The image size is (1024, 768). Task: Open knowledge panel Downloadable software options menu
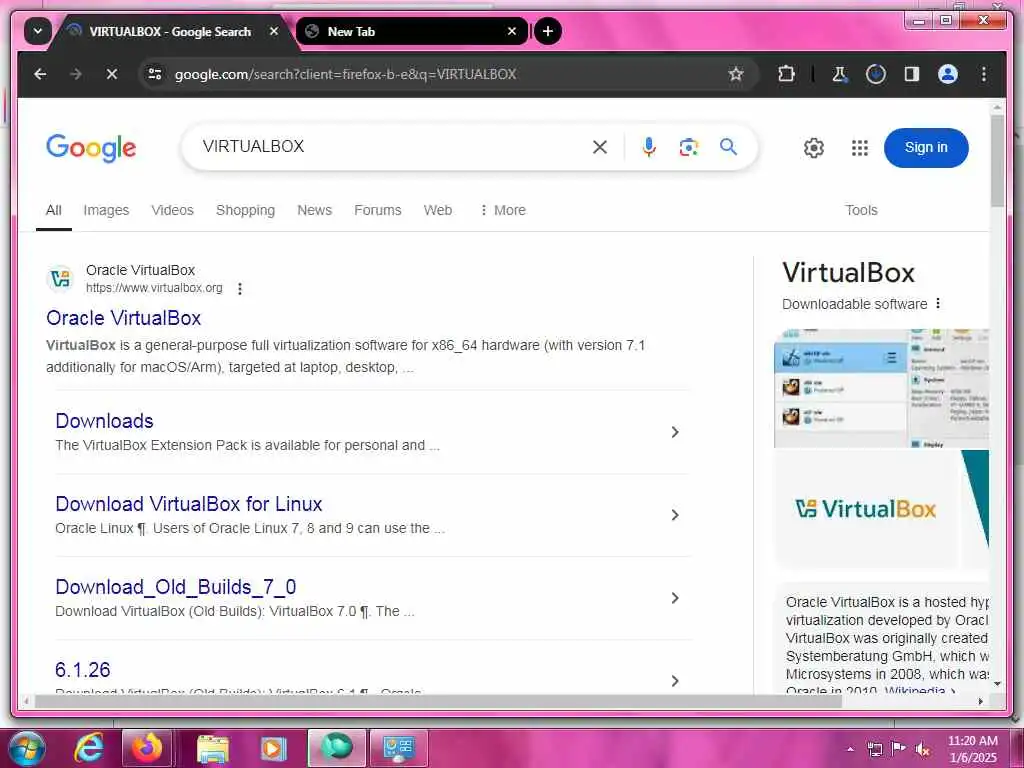click(x=938, y=304)
